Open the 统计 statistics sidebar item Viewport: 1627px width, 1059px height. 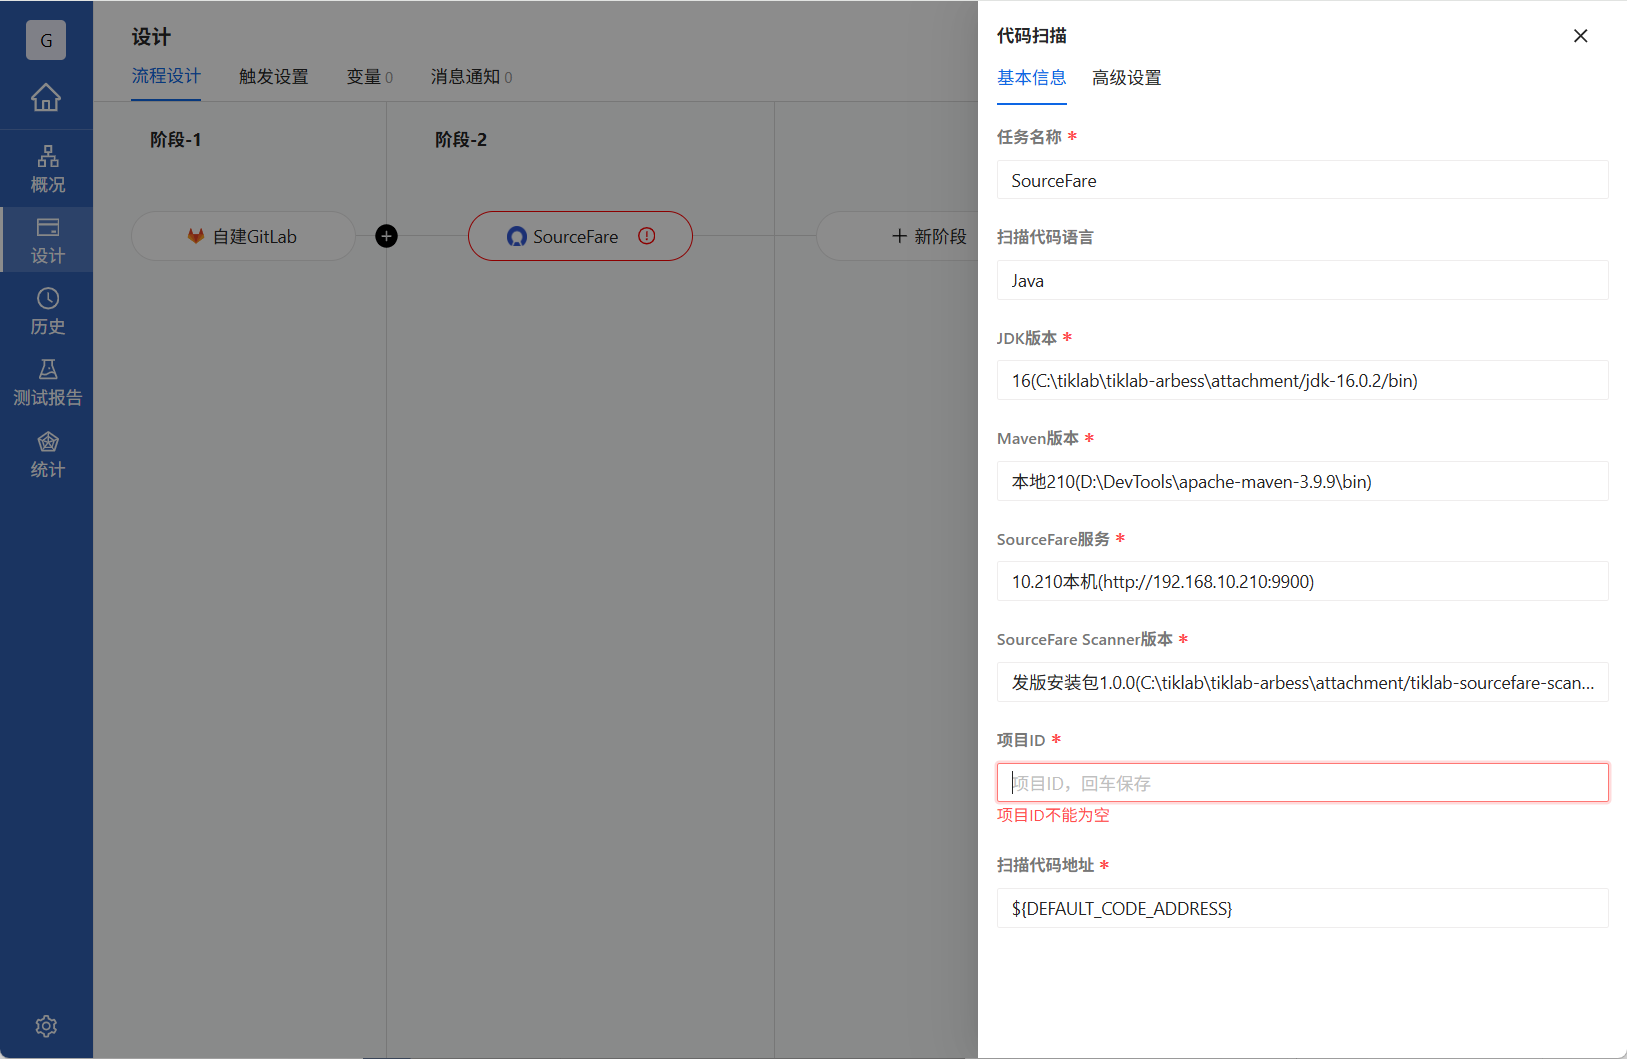(47, 455)
